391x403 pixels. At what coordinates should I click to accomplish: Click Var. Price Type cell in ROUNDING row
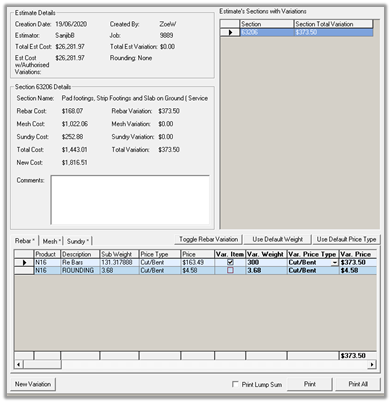(x=313, y=270)
